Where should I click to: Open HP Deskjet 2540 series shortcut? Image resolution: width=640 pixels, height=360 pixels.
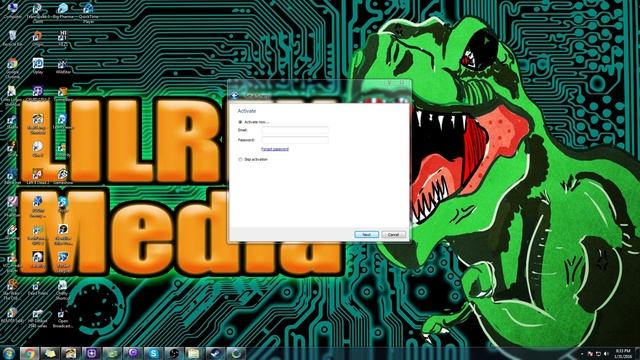[38, 318]
